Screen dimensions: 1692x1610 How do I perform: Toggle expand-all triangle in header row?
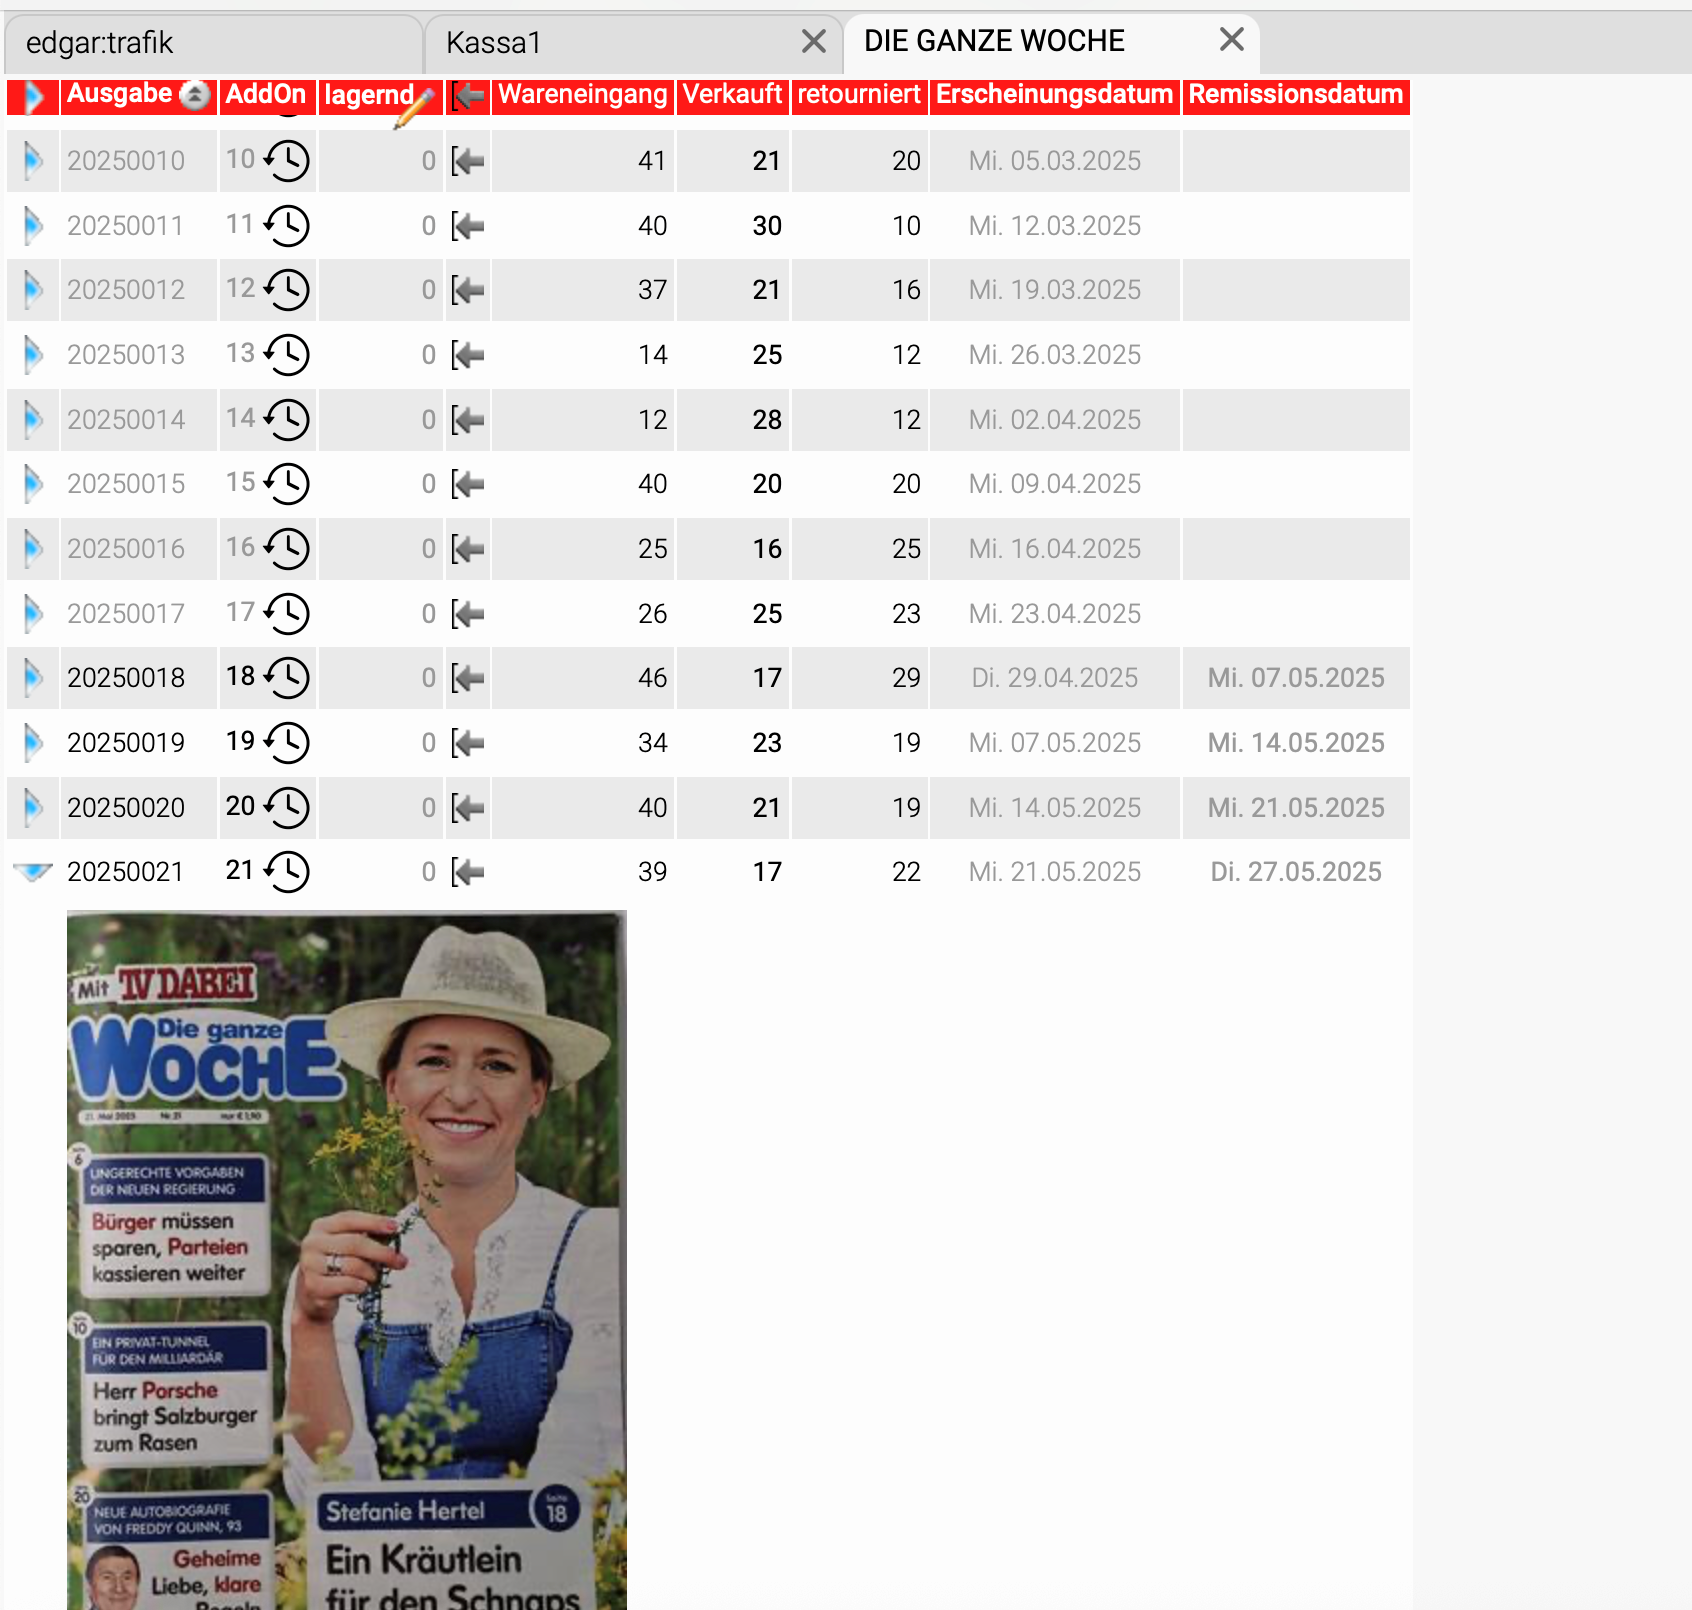coord(33,97)
